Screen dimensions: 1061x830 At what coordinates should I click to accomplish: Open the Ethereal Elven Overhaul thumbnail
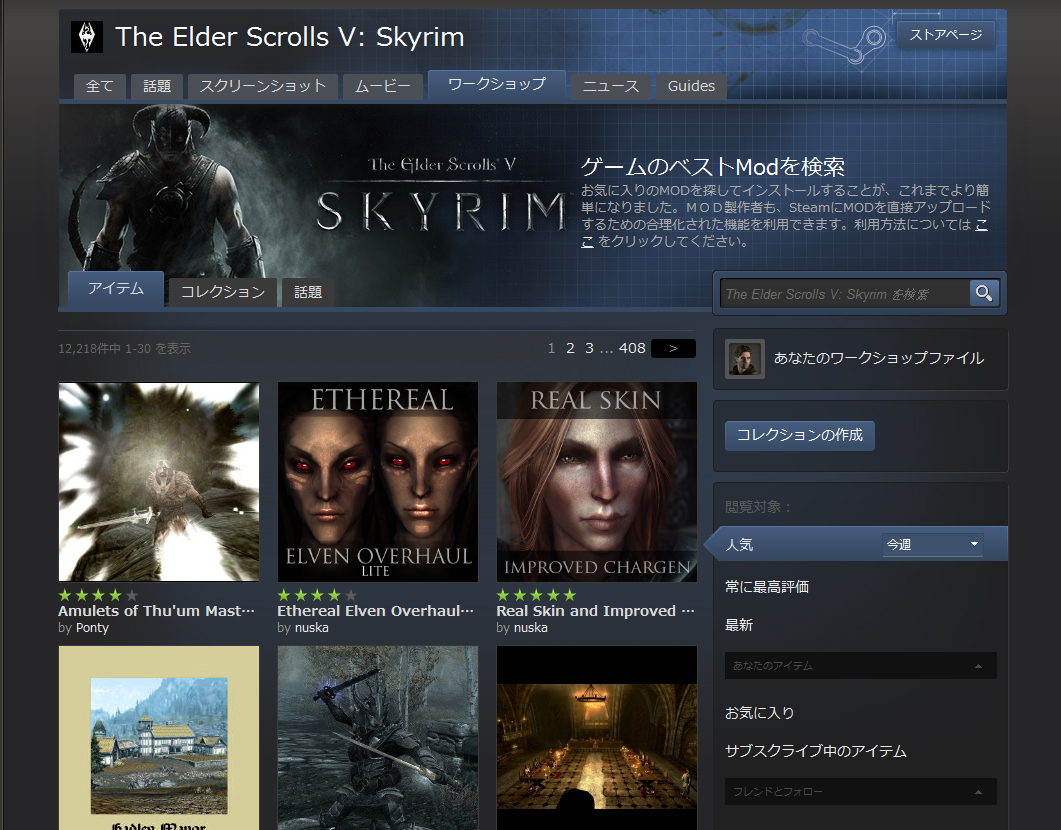click(x=378, y=482)
